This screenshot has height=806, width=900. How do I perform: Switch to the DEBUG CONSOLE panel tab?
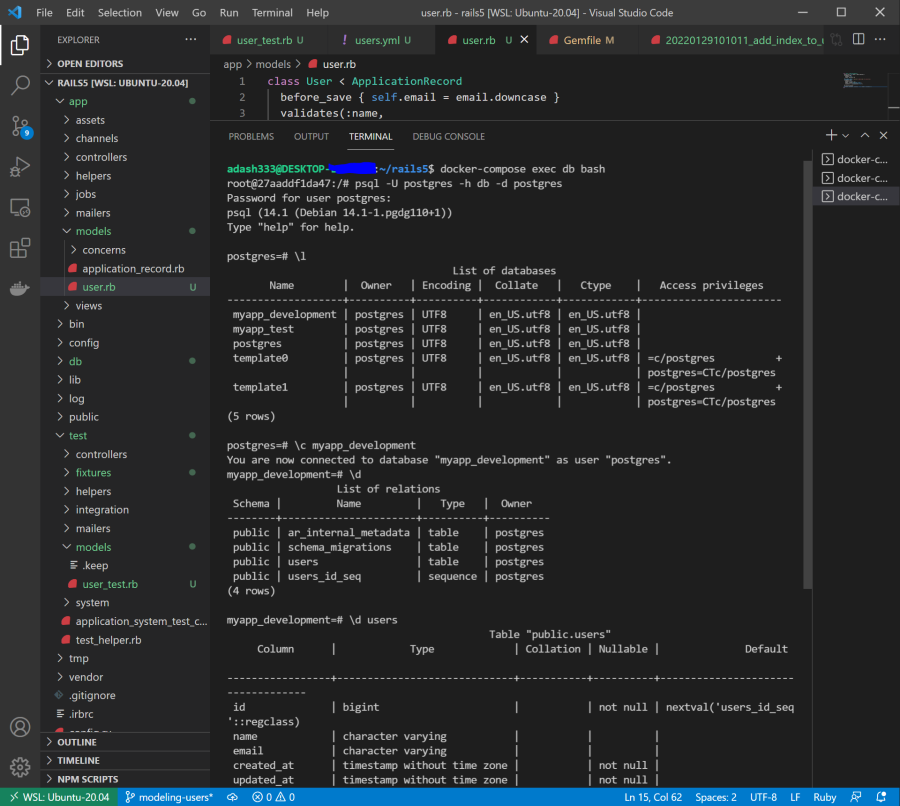pos(448,136)
